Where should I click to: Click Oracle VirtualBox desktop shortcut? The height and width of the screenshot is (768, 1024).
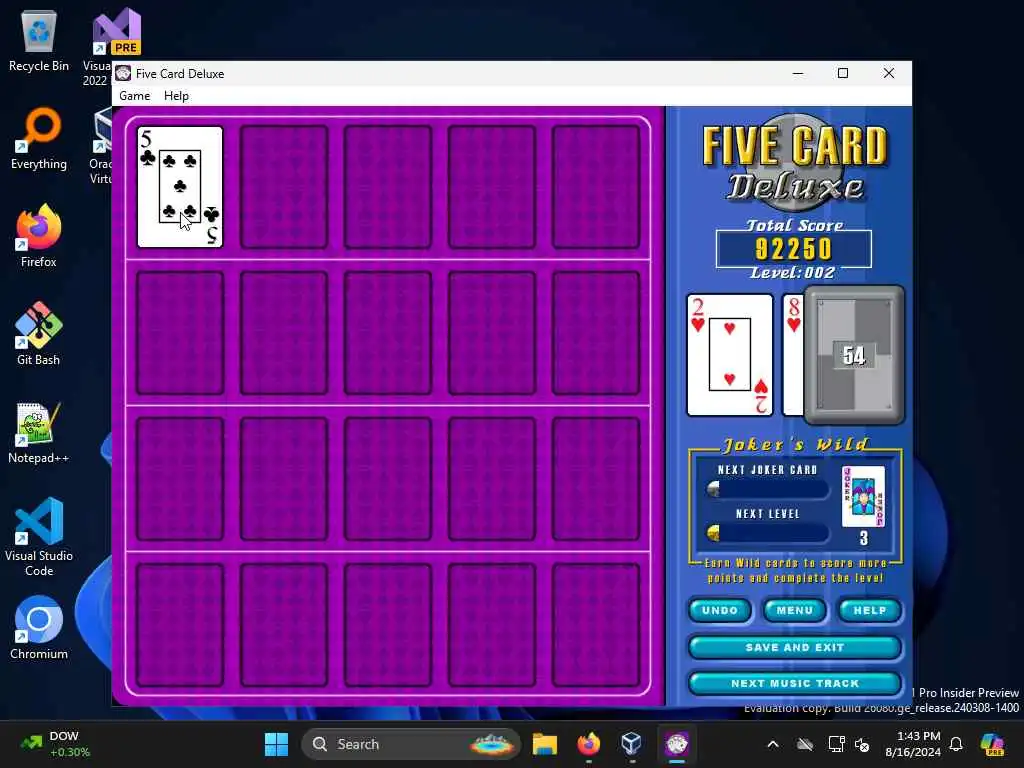click(x=102, y=147)
